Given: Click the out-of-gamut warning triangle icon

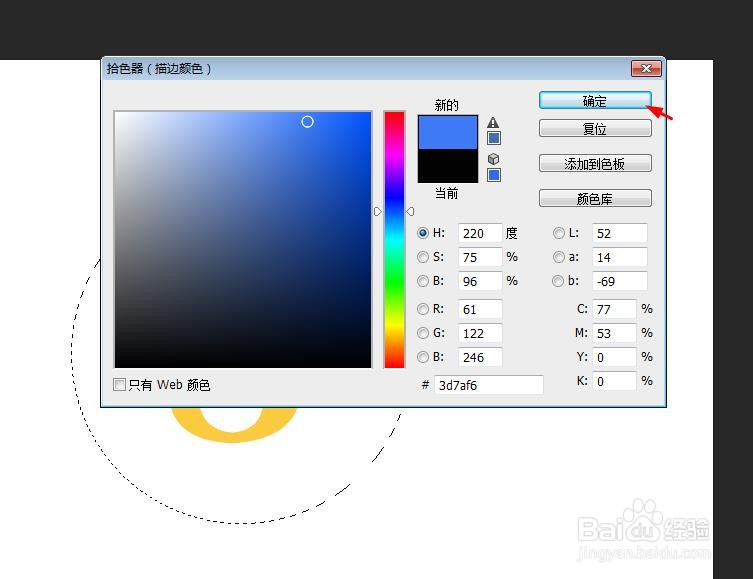Looking at the screenshot, I should click(493, 123).
